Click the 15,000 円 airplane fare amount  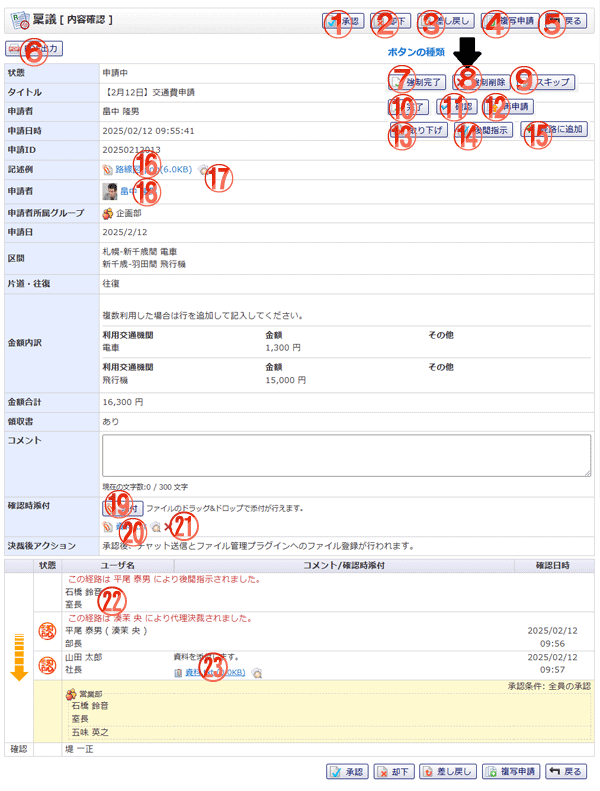(x=286, y=380)
